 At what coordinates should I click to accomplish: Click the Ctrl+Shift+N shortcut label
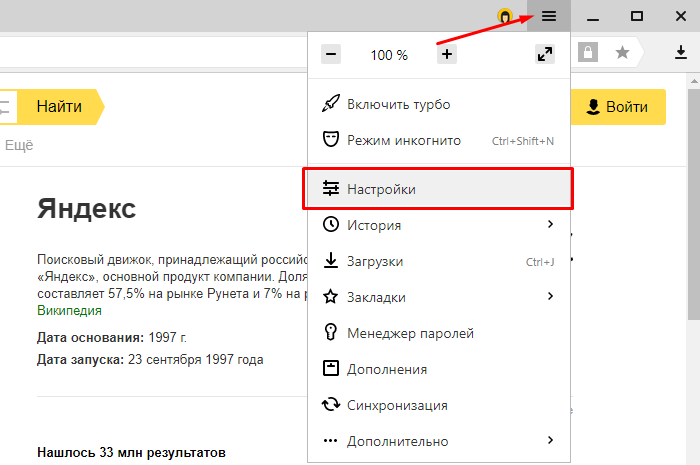tap(523, 141)
